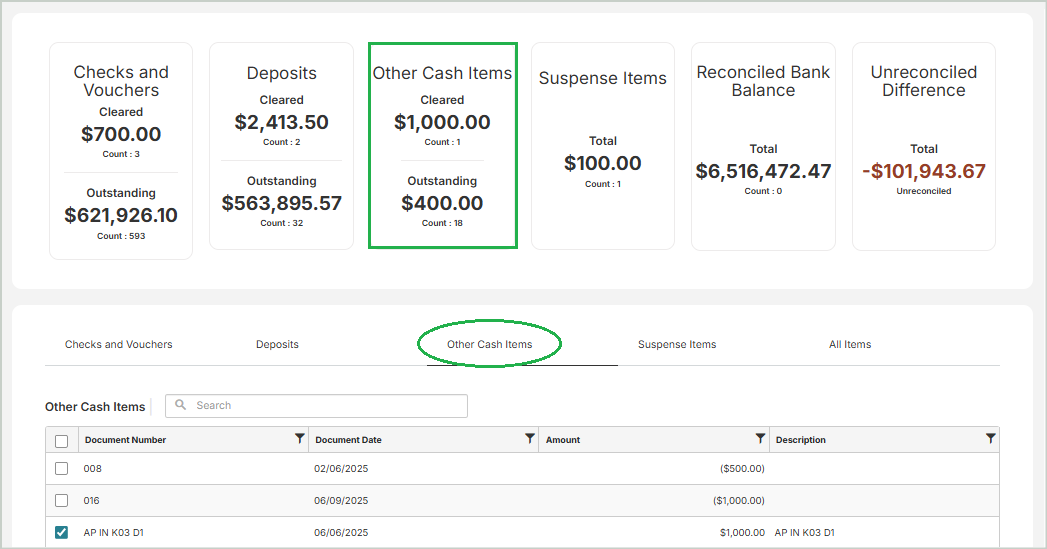Open the Checks and Vouchers summary card
Viewport: 1047px width, 549px height.
[121, 151]
